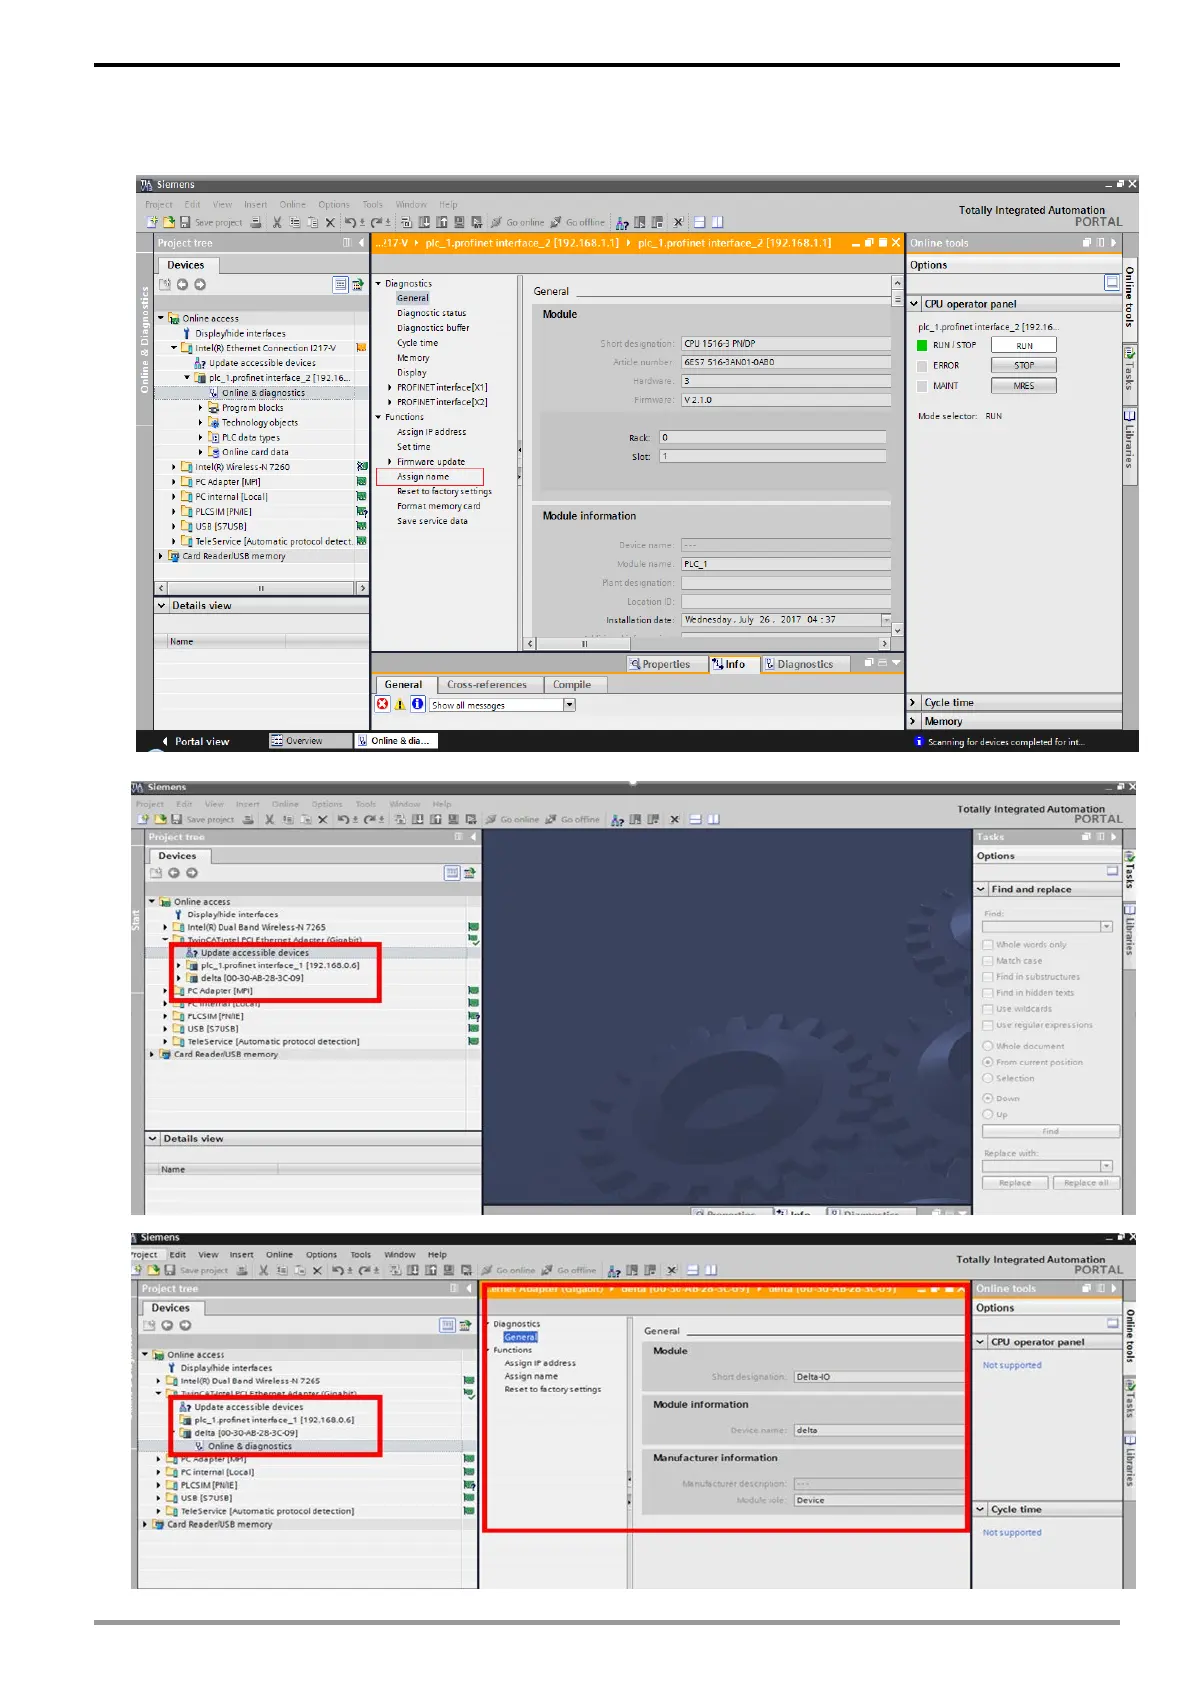The image size is (1191, 1684).
Task: Click the cut scissors icon in top screenshot
Action: [x=277, y=222]
